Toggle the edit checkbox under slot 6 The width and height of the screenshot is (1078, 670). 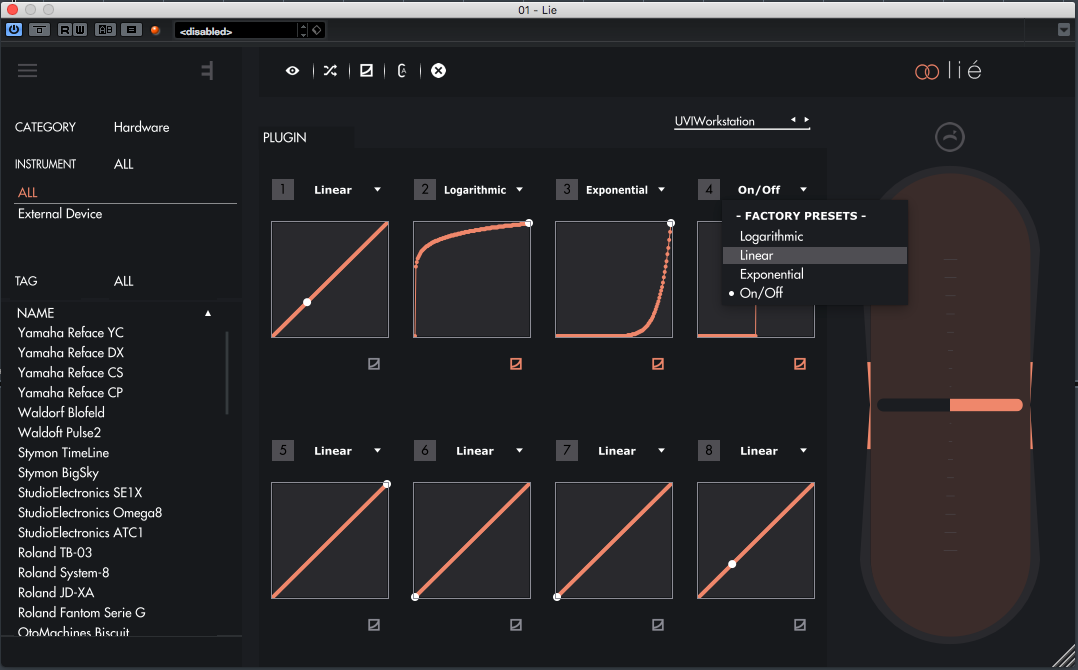click(516, 625)
